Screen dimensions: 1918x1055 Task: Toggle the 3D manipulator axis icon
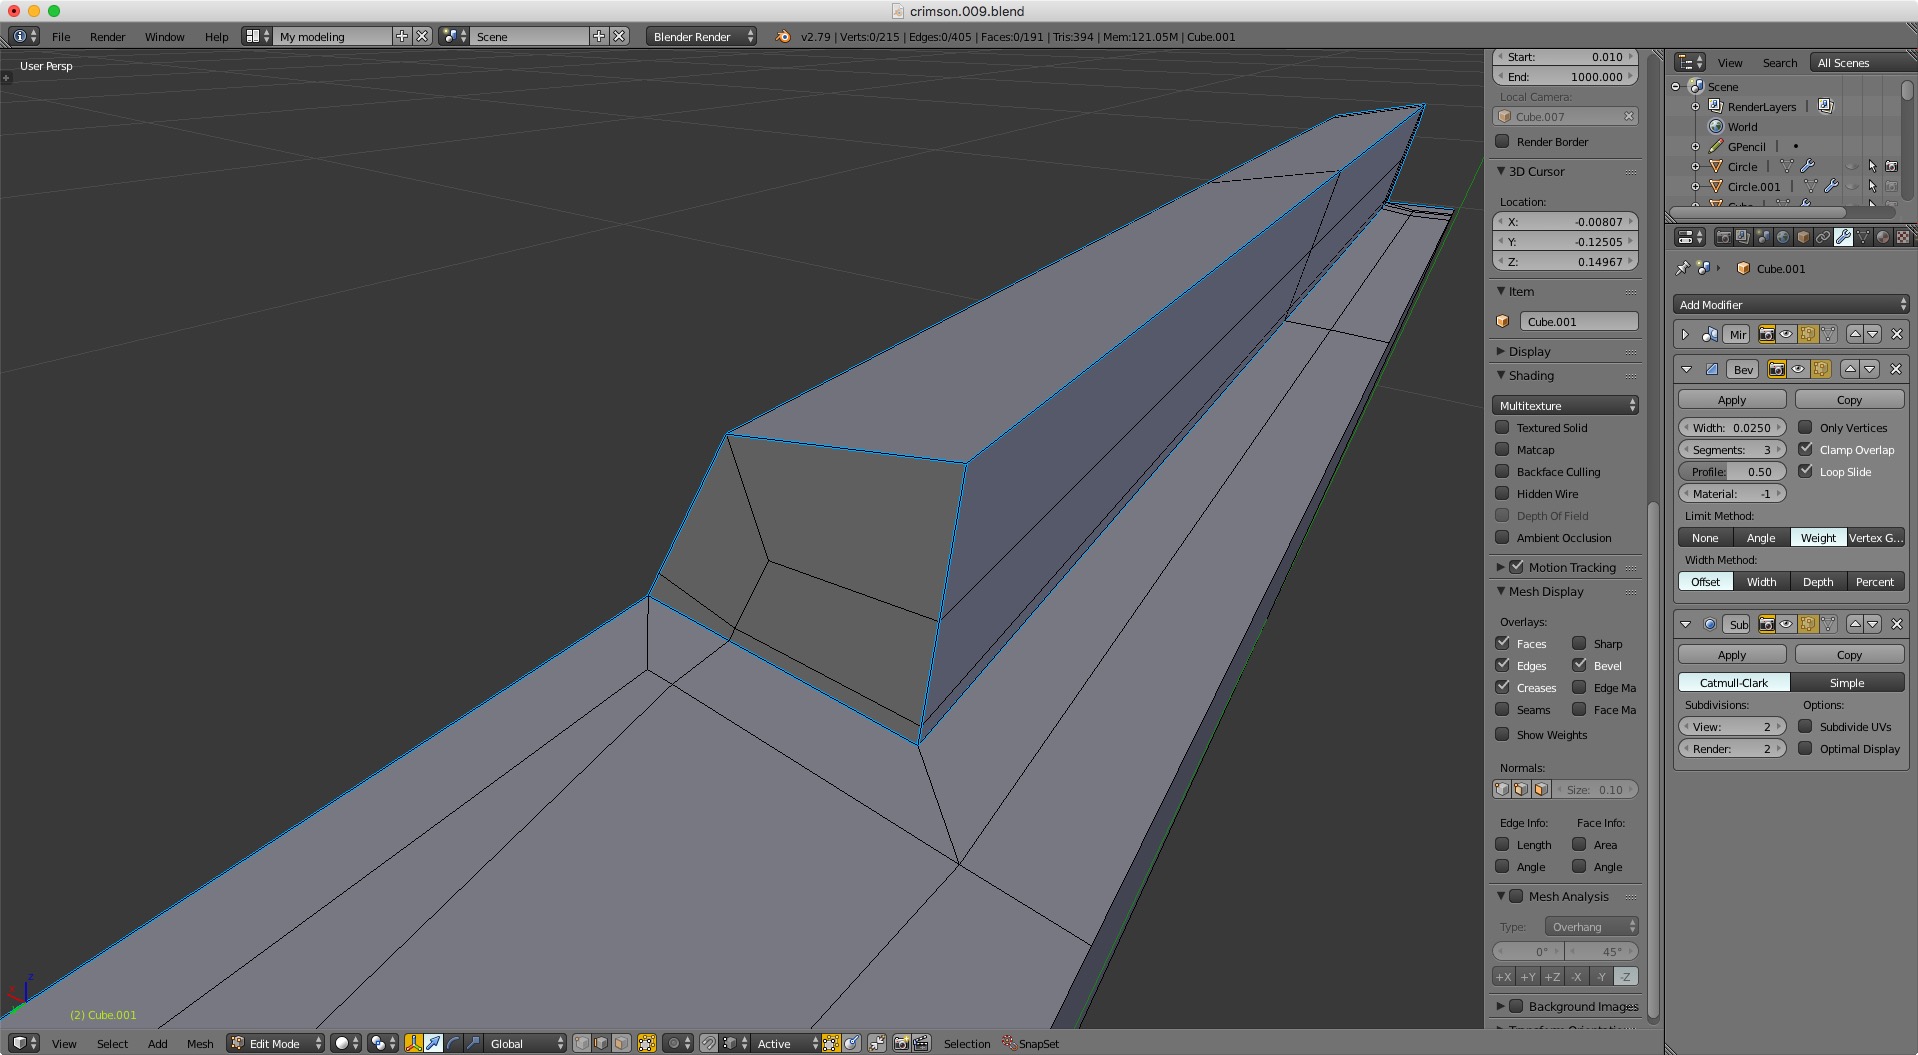(414, 1043)
